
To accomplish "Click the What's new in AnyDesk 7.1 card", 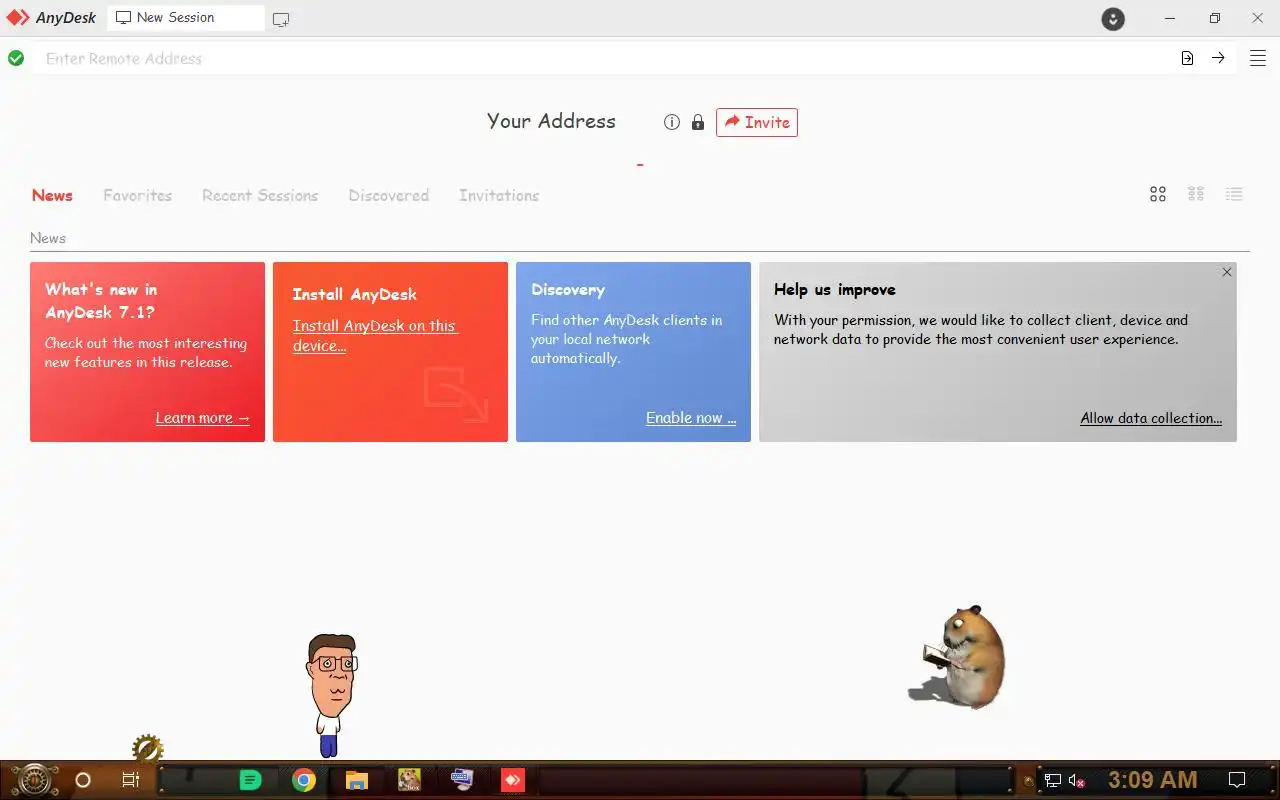I will [x=147, y=352].
